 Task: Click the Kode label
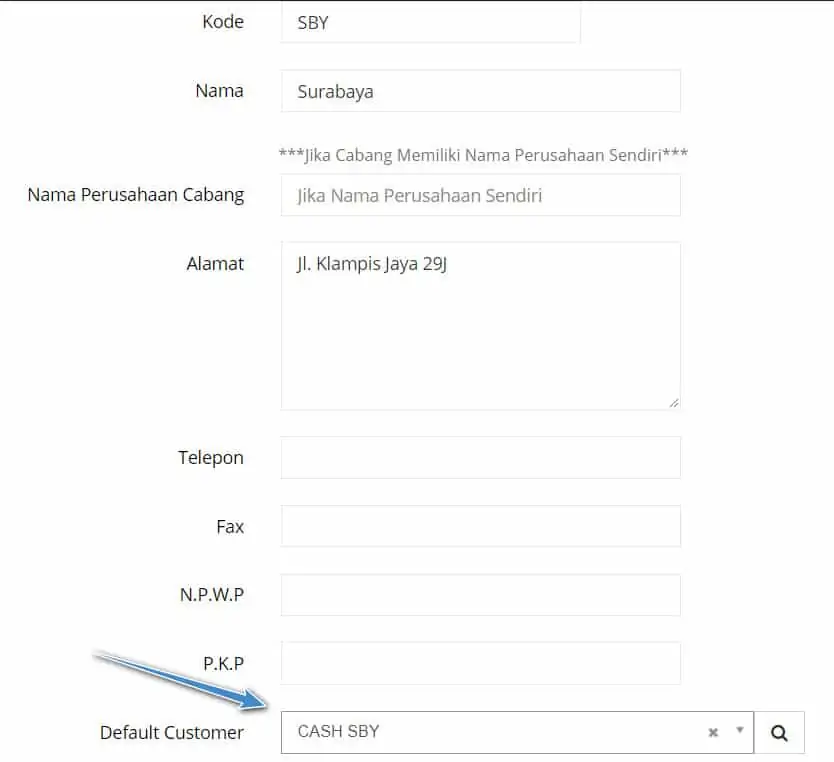coord(223,22)
